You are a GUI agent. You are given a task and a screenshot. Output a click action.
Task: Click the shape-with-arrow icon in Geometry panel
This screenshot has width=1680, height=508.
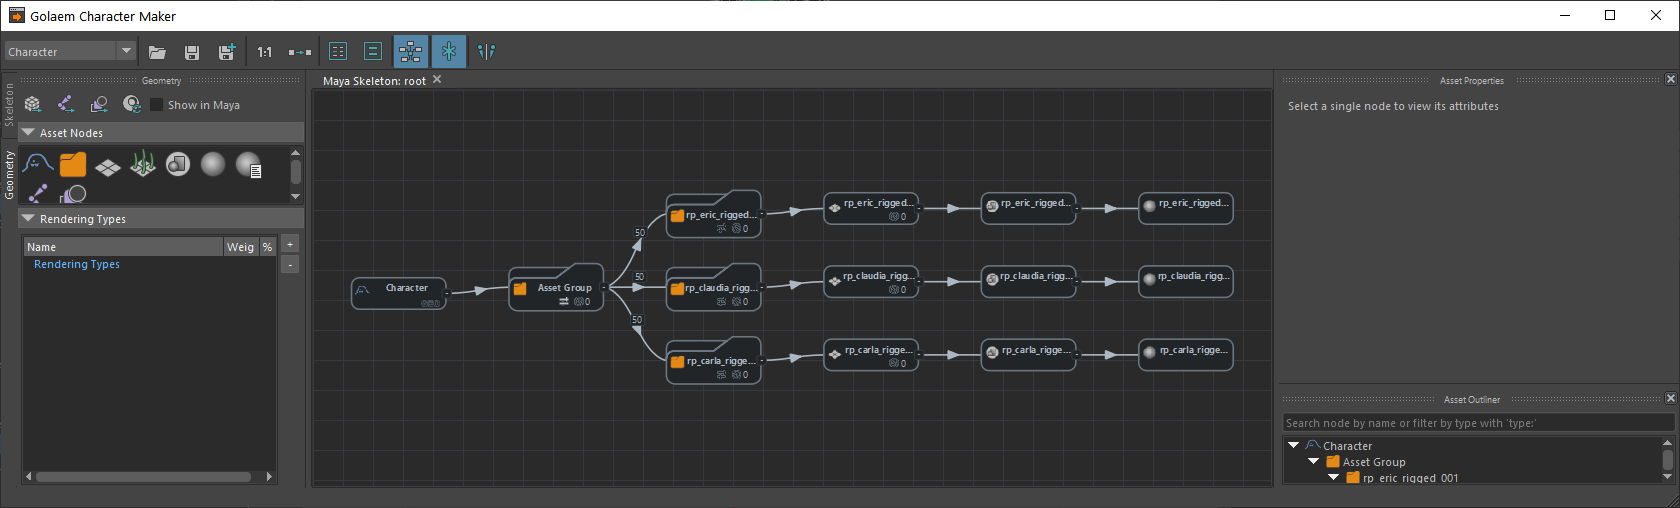coord(99,104)
